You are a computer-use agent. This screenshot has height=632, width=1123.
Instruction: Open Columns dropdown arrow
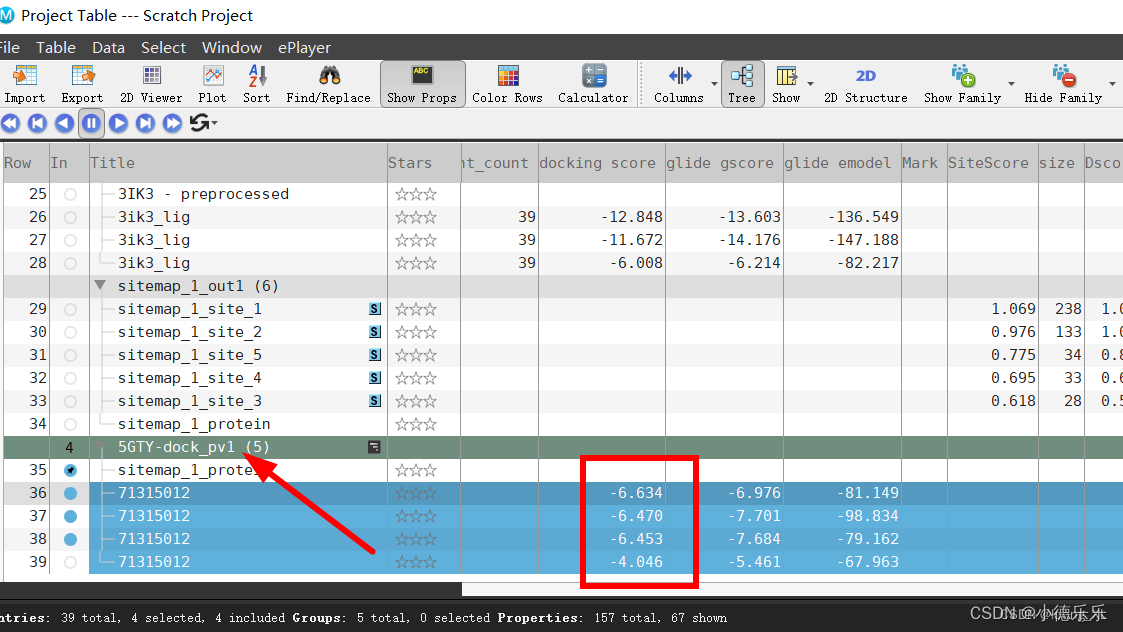click(x=714, y=84)
